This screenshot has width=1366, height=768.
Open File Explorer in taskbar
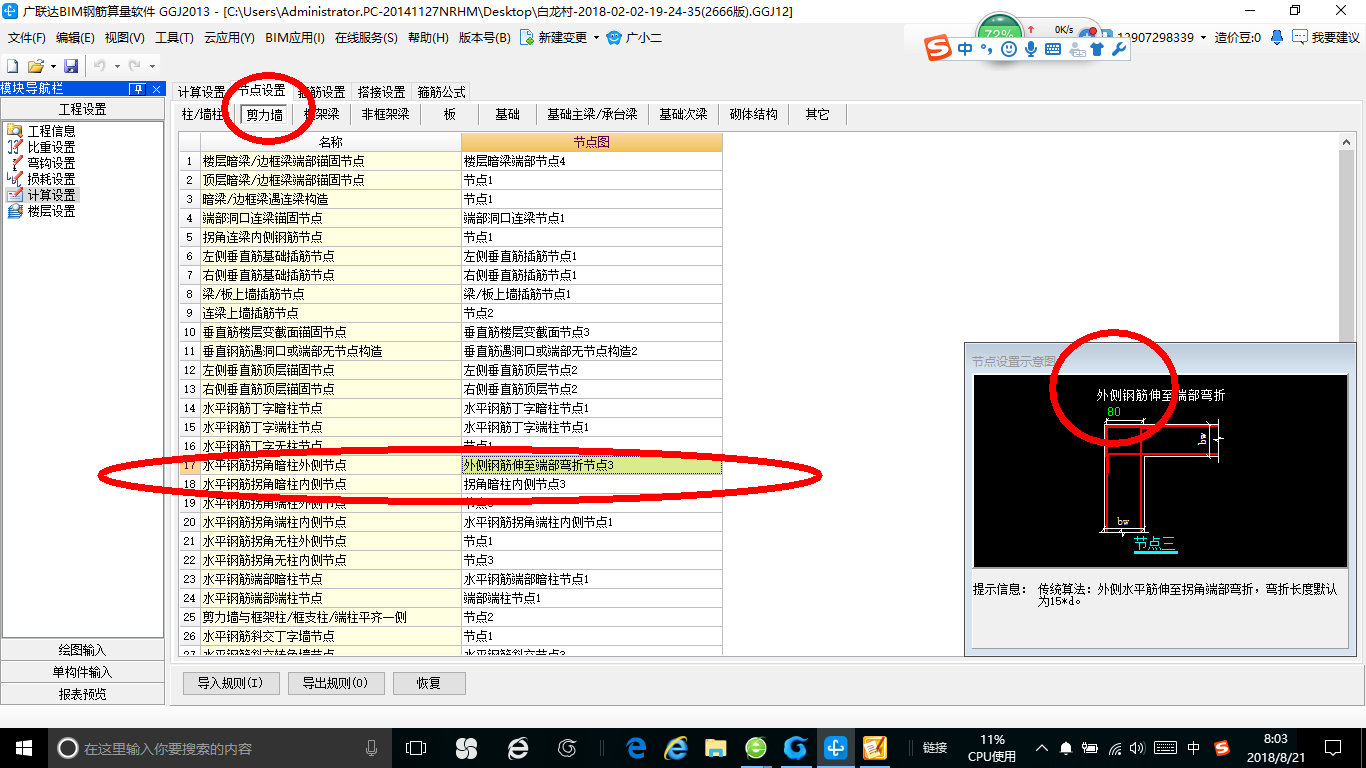point(715,748)
